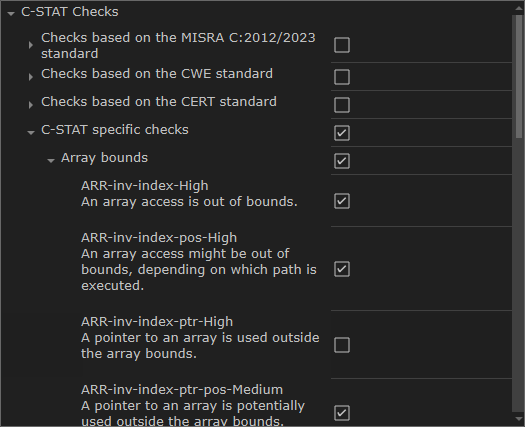This screenshot has width=525, height=427.
Task: Select the C-STAT Checks label
Action: coord(70,12)
